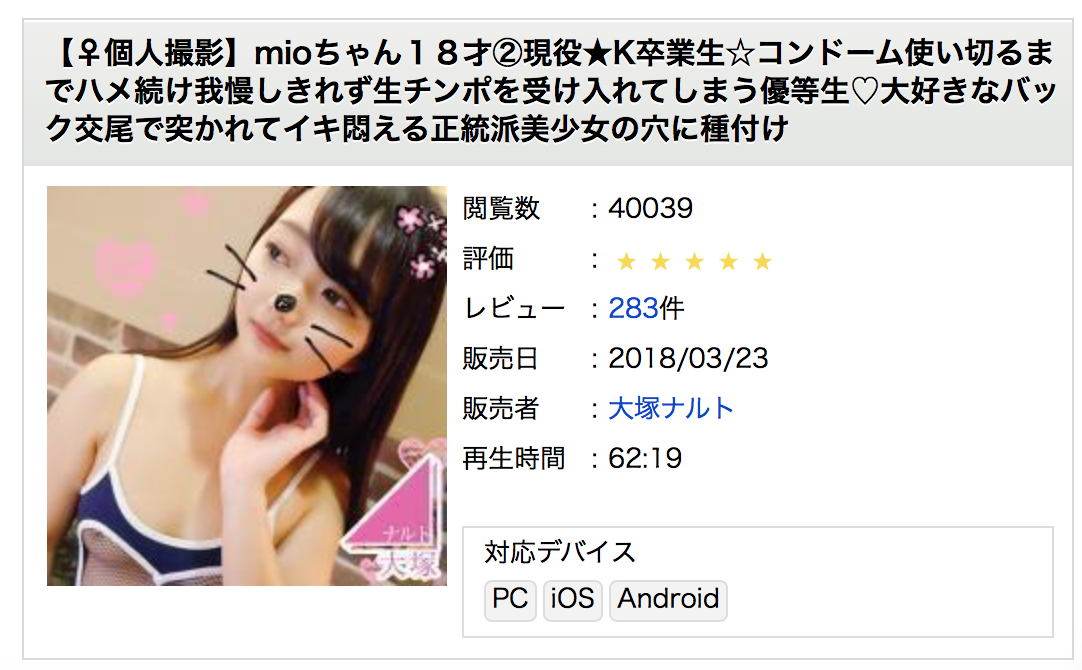Click the 対応デバイス section heading

[560, 553]
